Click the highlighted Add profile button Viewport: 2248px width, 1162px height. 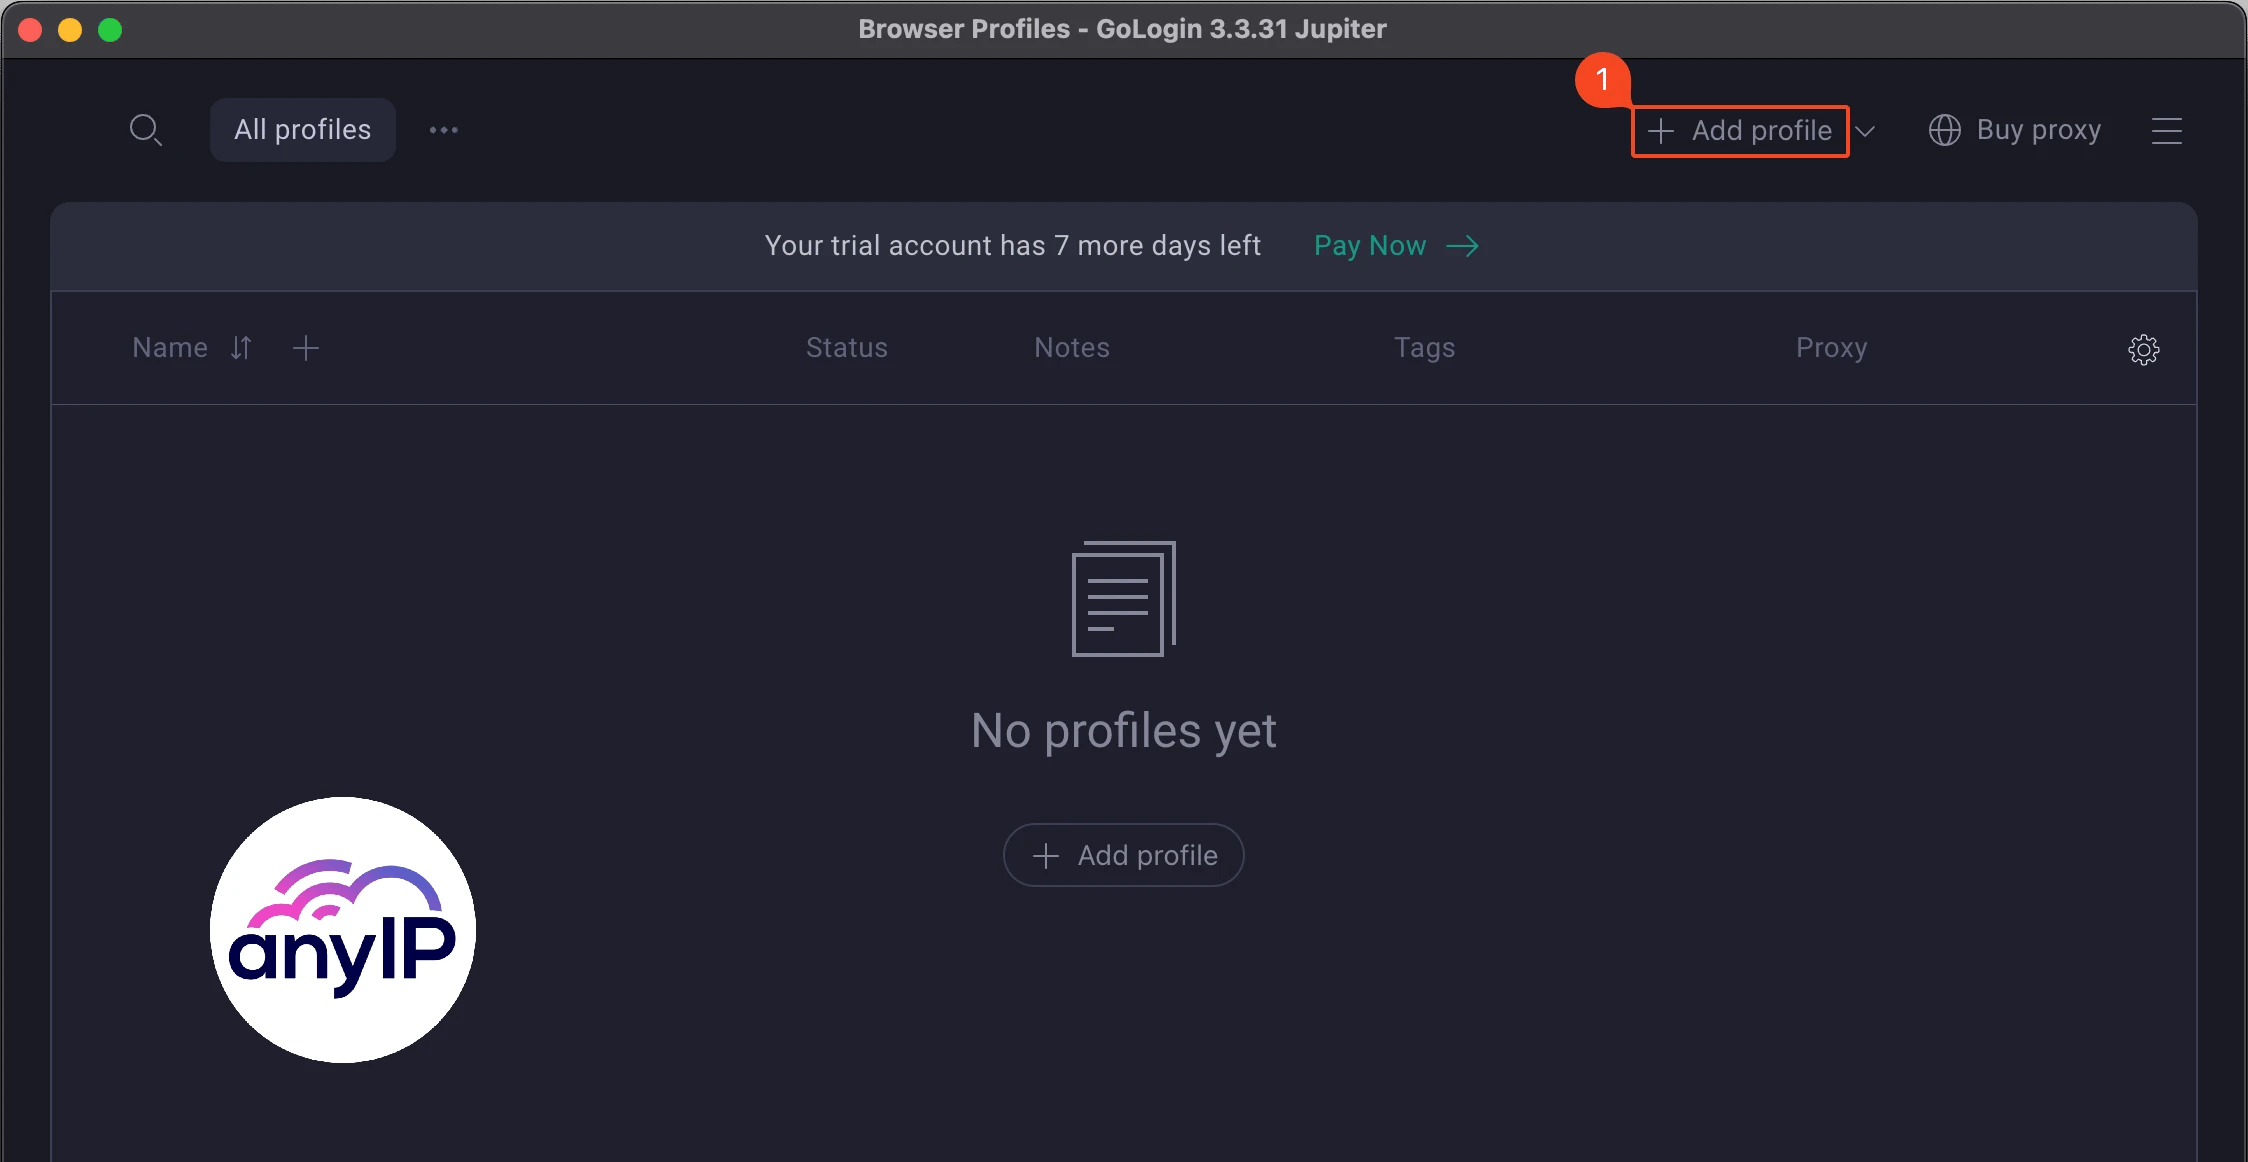[x=1739, y=130]
